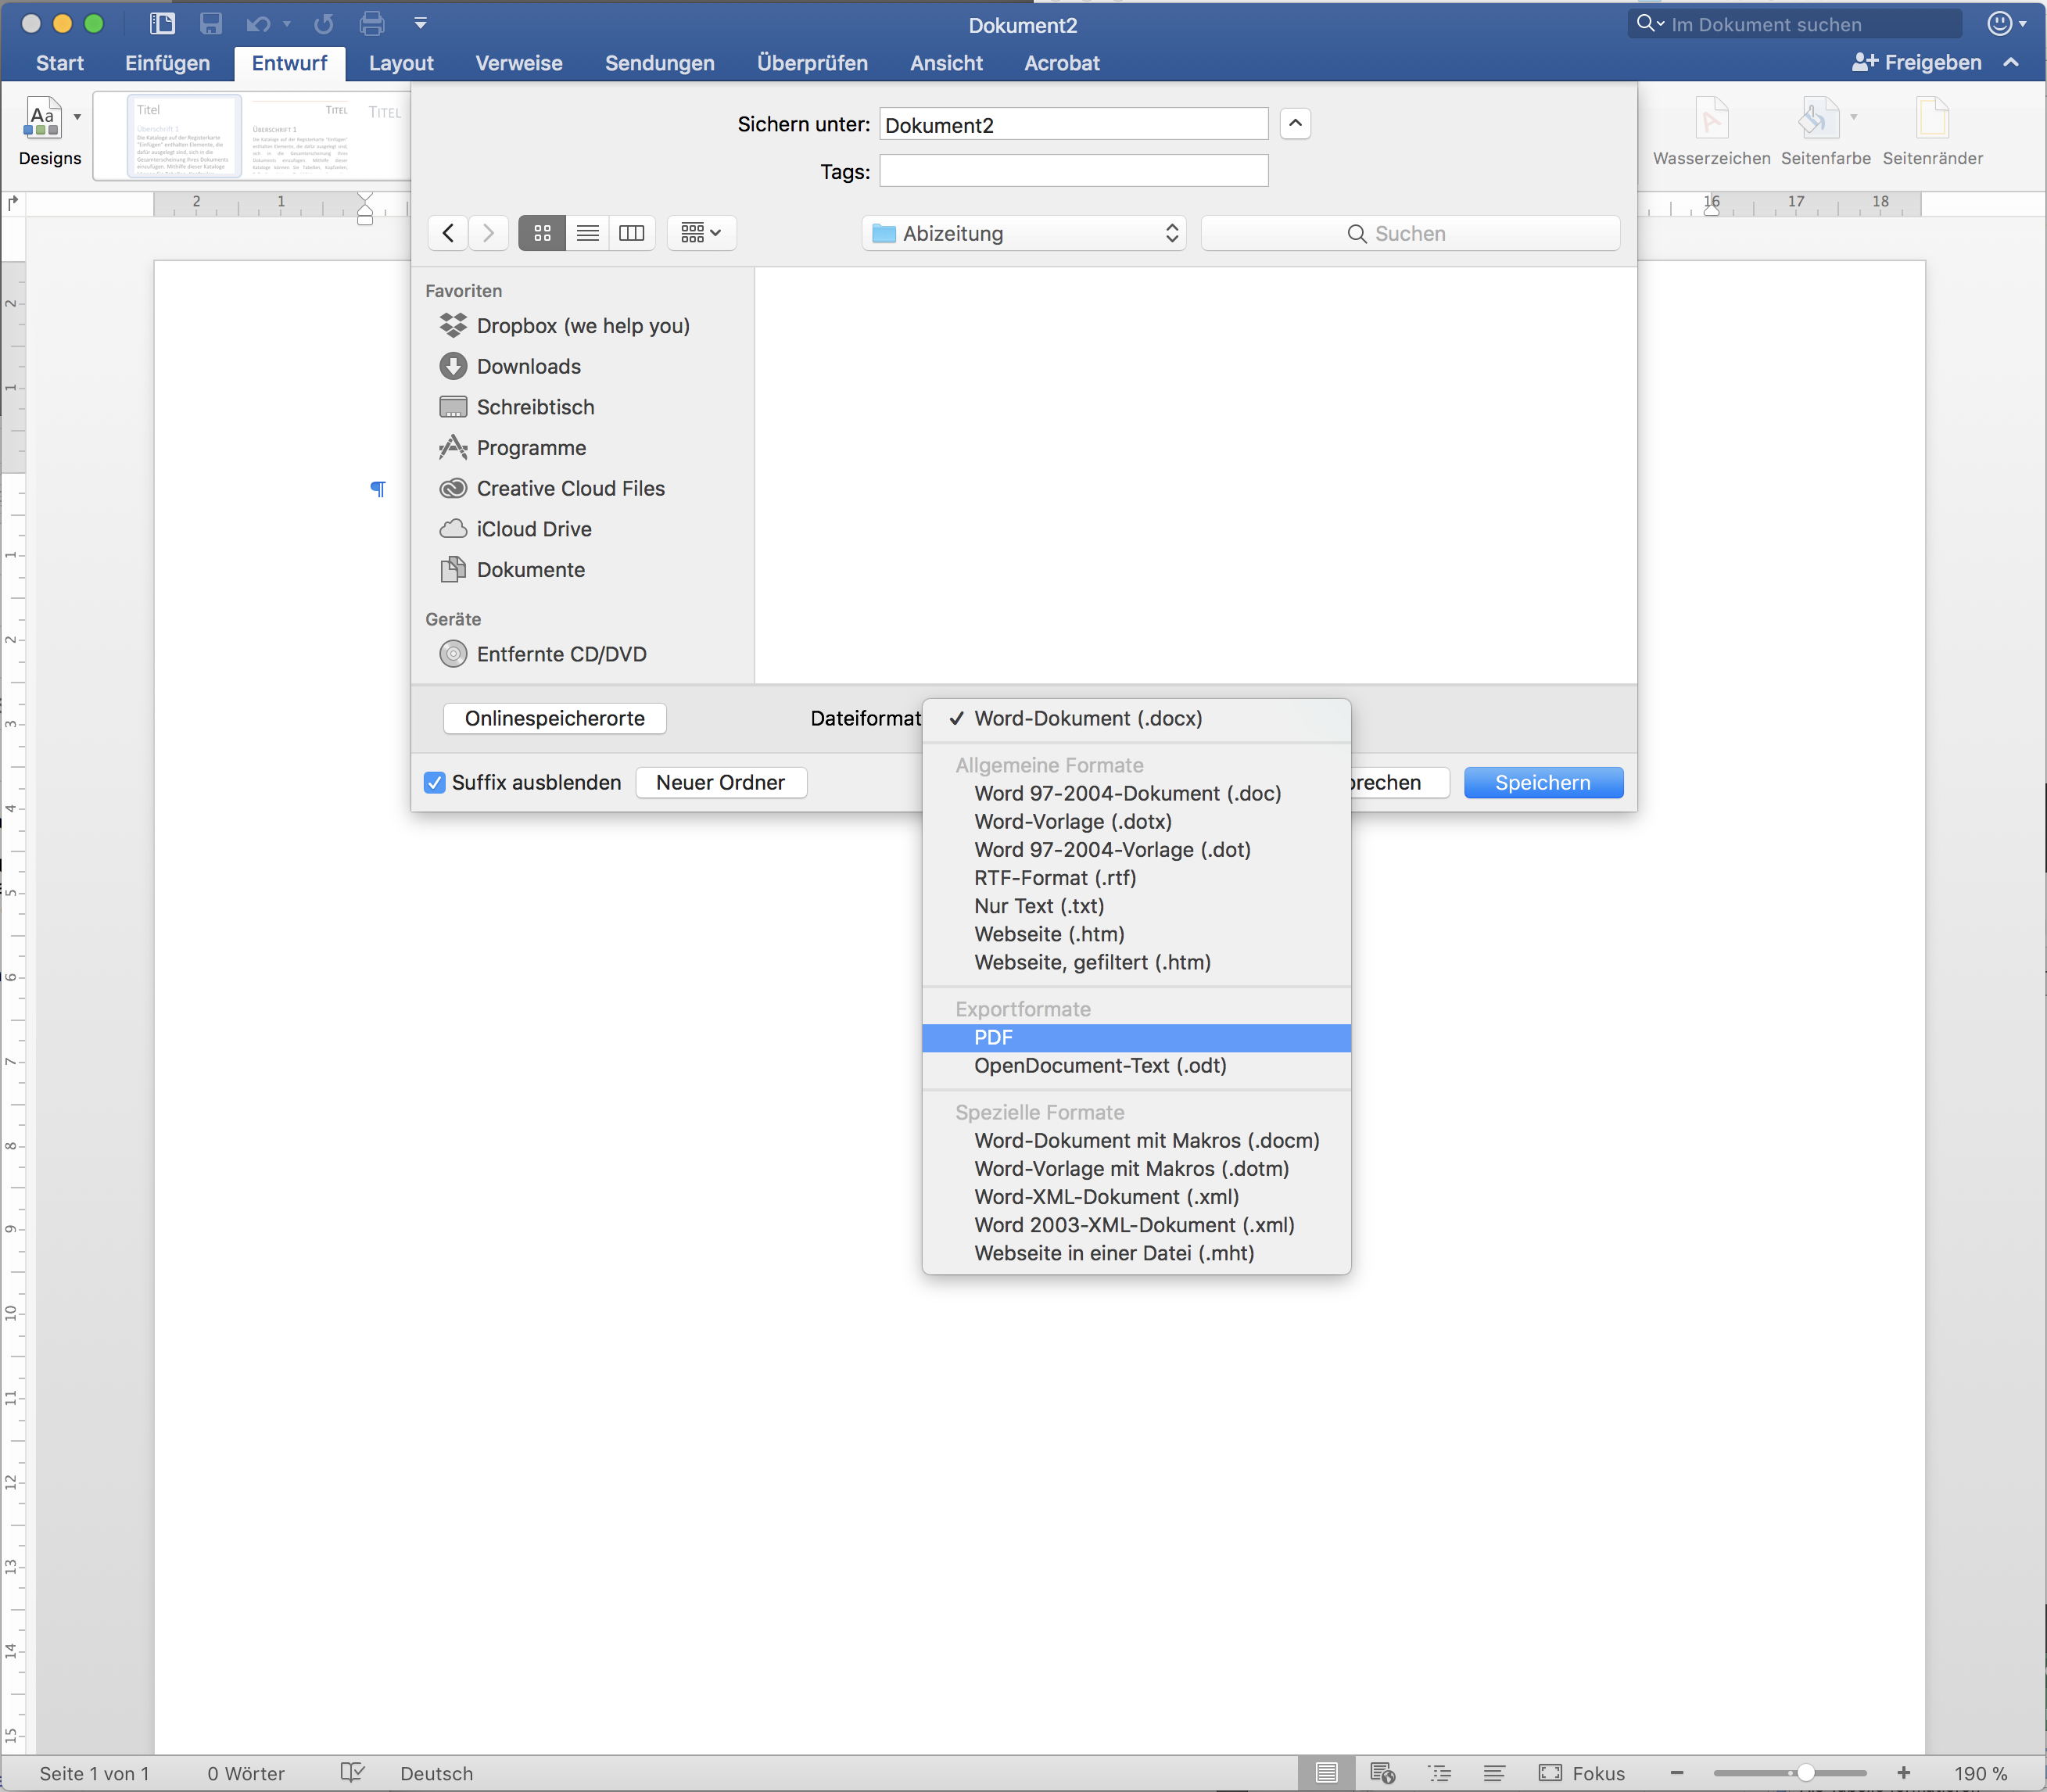Click zoom out minus icon
The height and width of the screenshot is (1792, 2047).
[x=1677, y=1773]
